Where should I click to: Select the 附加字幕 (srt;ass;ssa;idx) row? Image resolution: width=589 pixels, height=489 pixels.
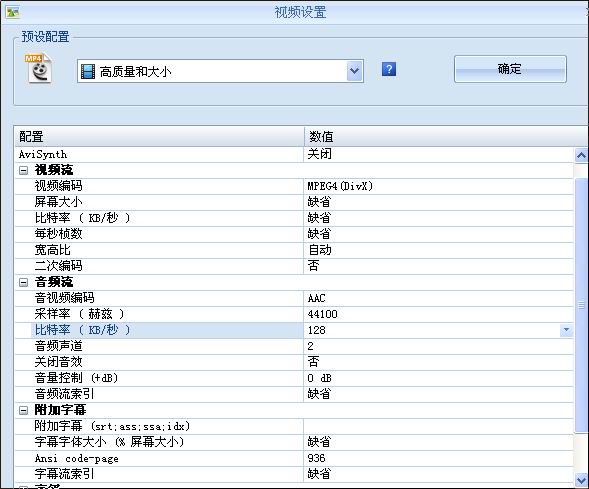[294, 426]
